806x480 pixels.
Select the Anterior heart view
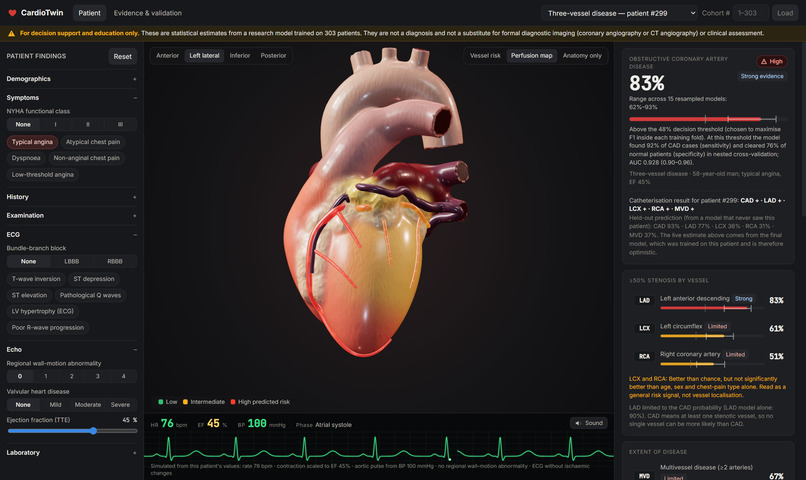click(x=168, y=56)
